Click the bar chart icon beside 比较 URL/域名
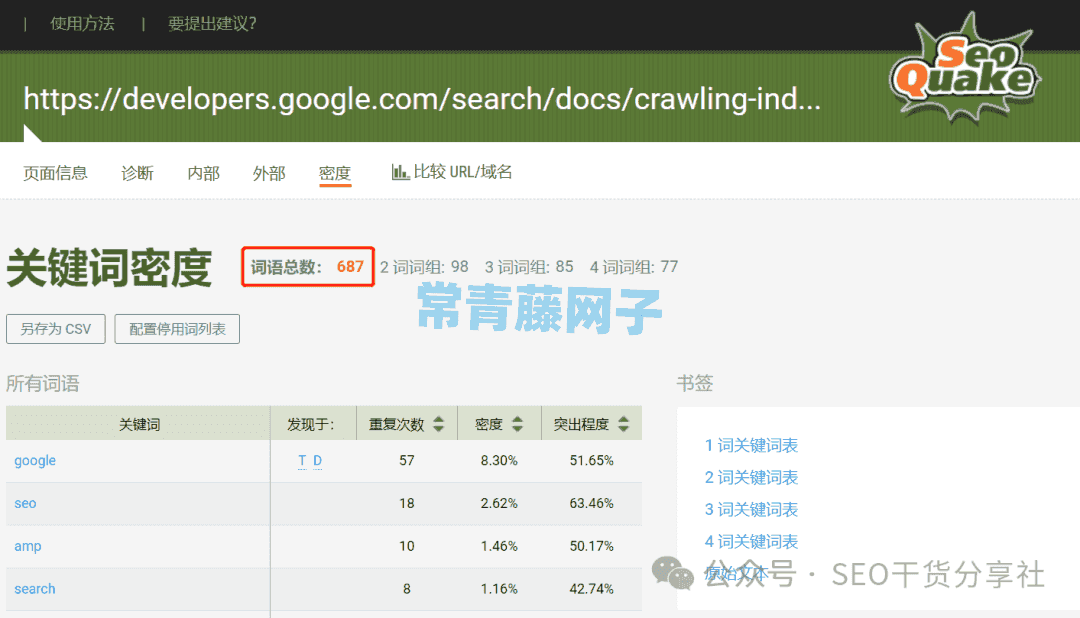Screen dimensions: 1080x618 point(400,172)
